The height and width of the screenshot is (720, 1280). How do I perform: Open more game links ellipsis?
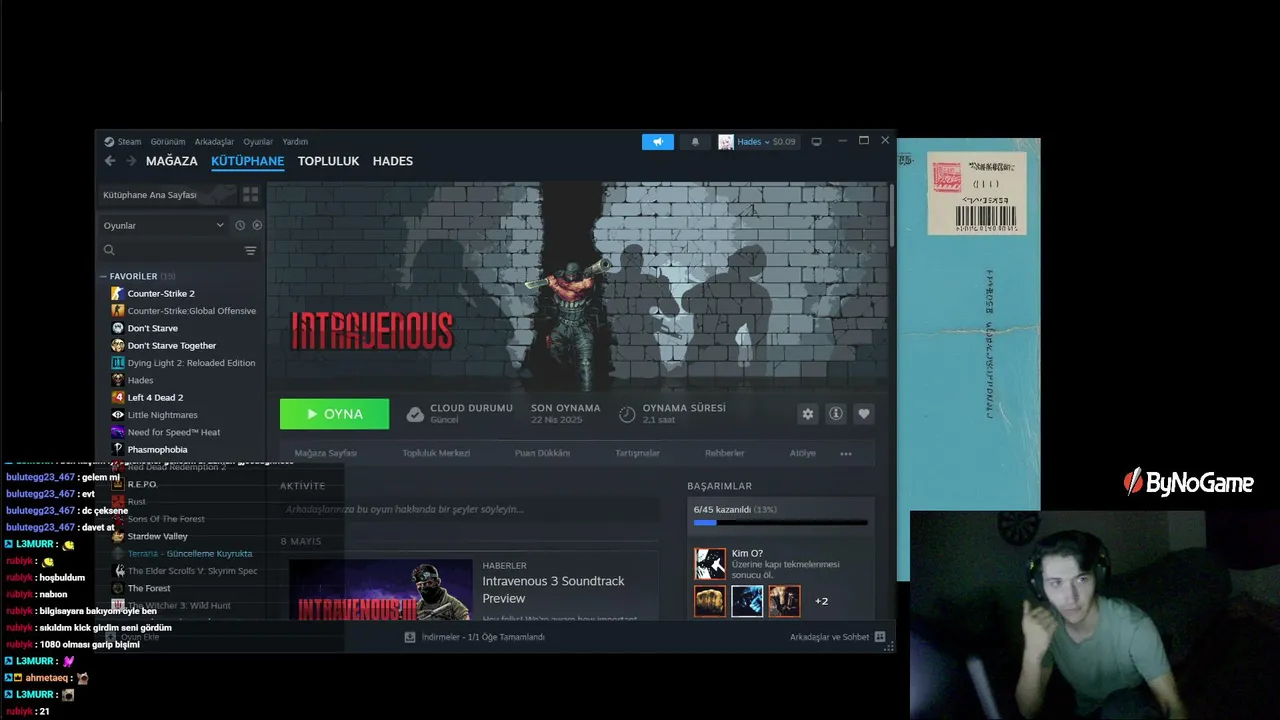point(846,454)
